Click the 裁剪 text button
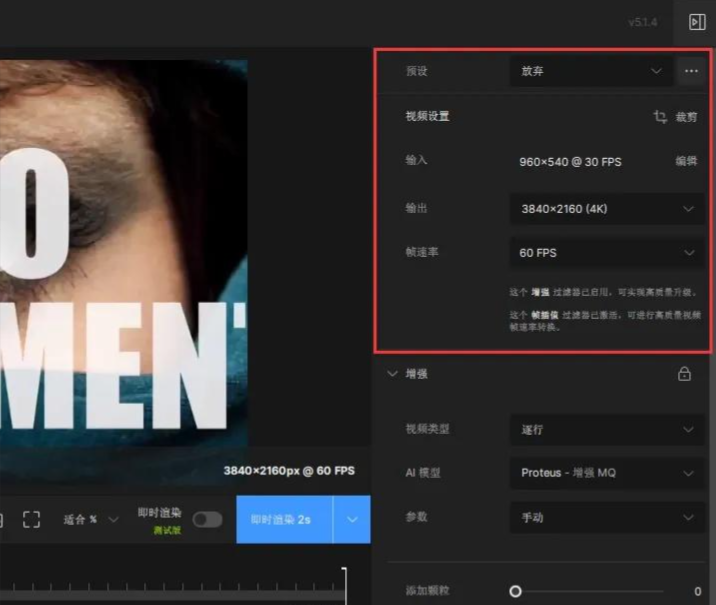716x605 pixels. point(686,117)
